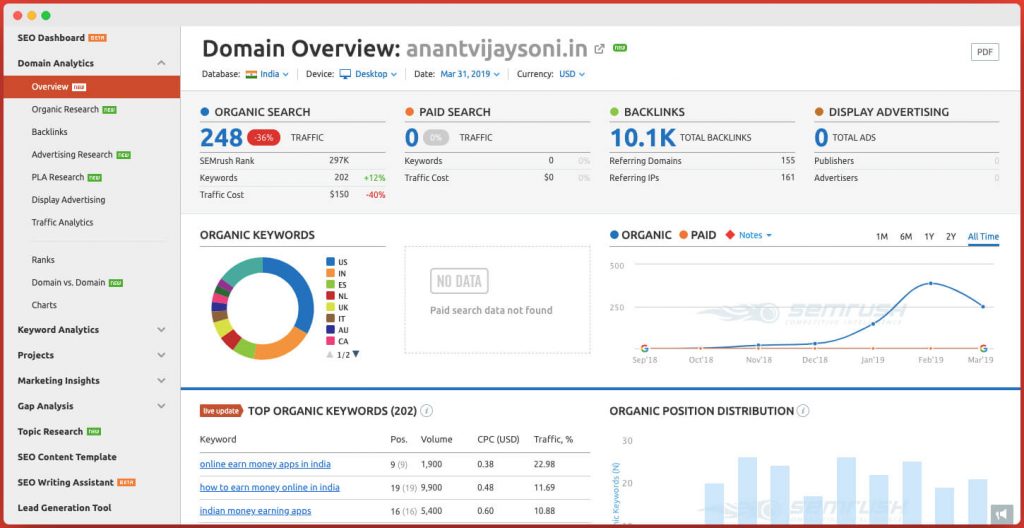1024x528 pixels.
Task: Sort keywords table by Volume column header
Action: pyautogui.click(x=434, y=440)
